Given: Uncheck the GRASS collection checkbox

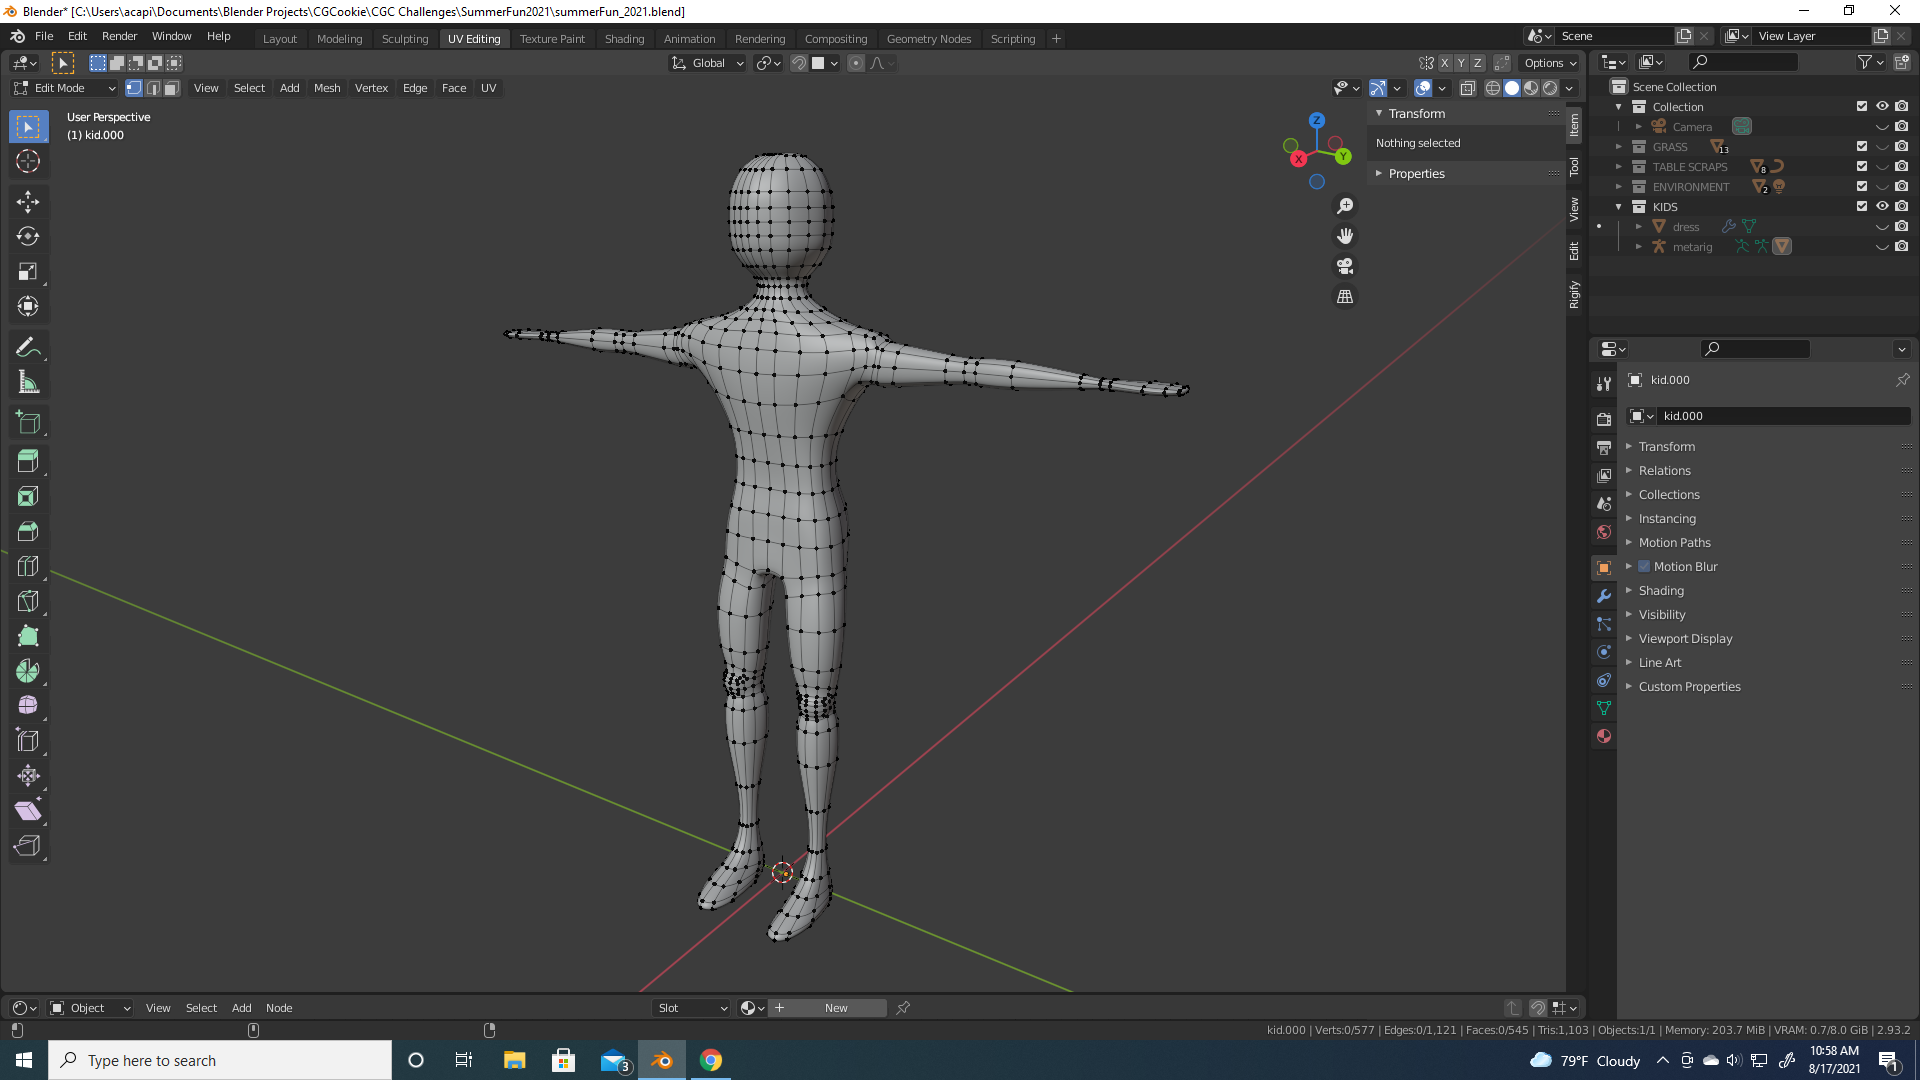Looking at the screenshot, I should coord(1862,146).
